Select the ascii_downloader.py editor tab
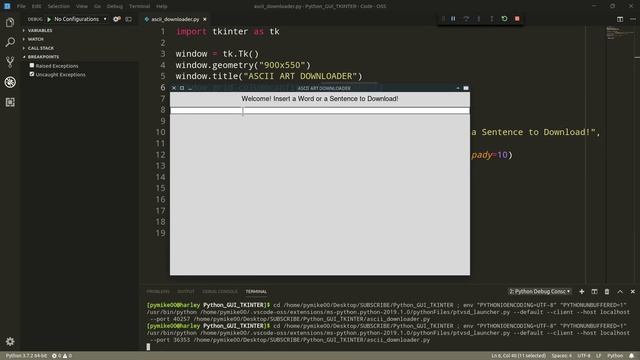 coord(175,19)
